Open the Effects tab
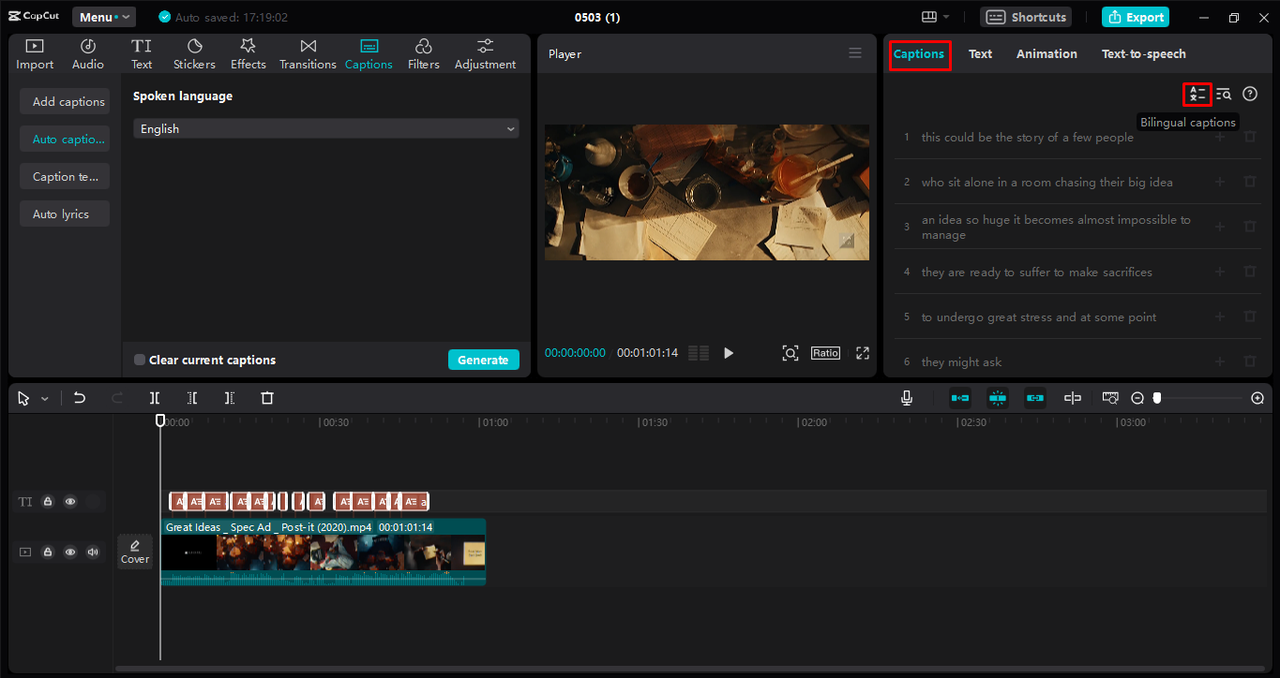The width and height of the screenshot is (1280, 678). click(248, 54)
